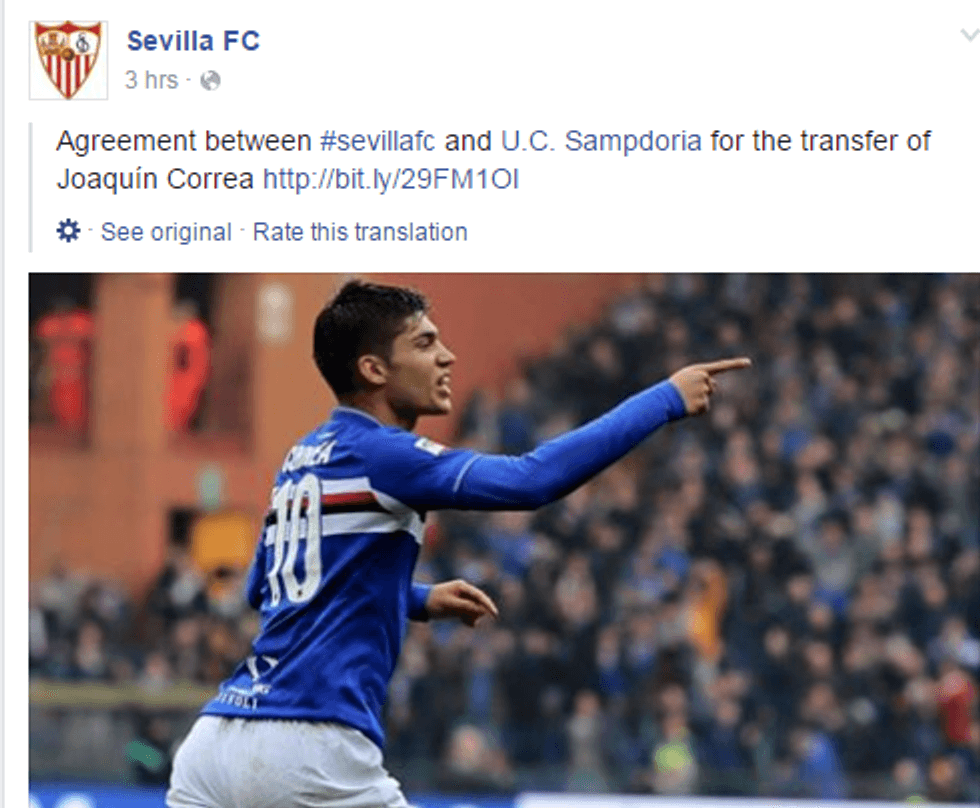Image resolution: width=980 pixels, height=808 pixels.
Task: Open the #sevillafc hashtag
Action: [x=378, y=141]
